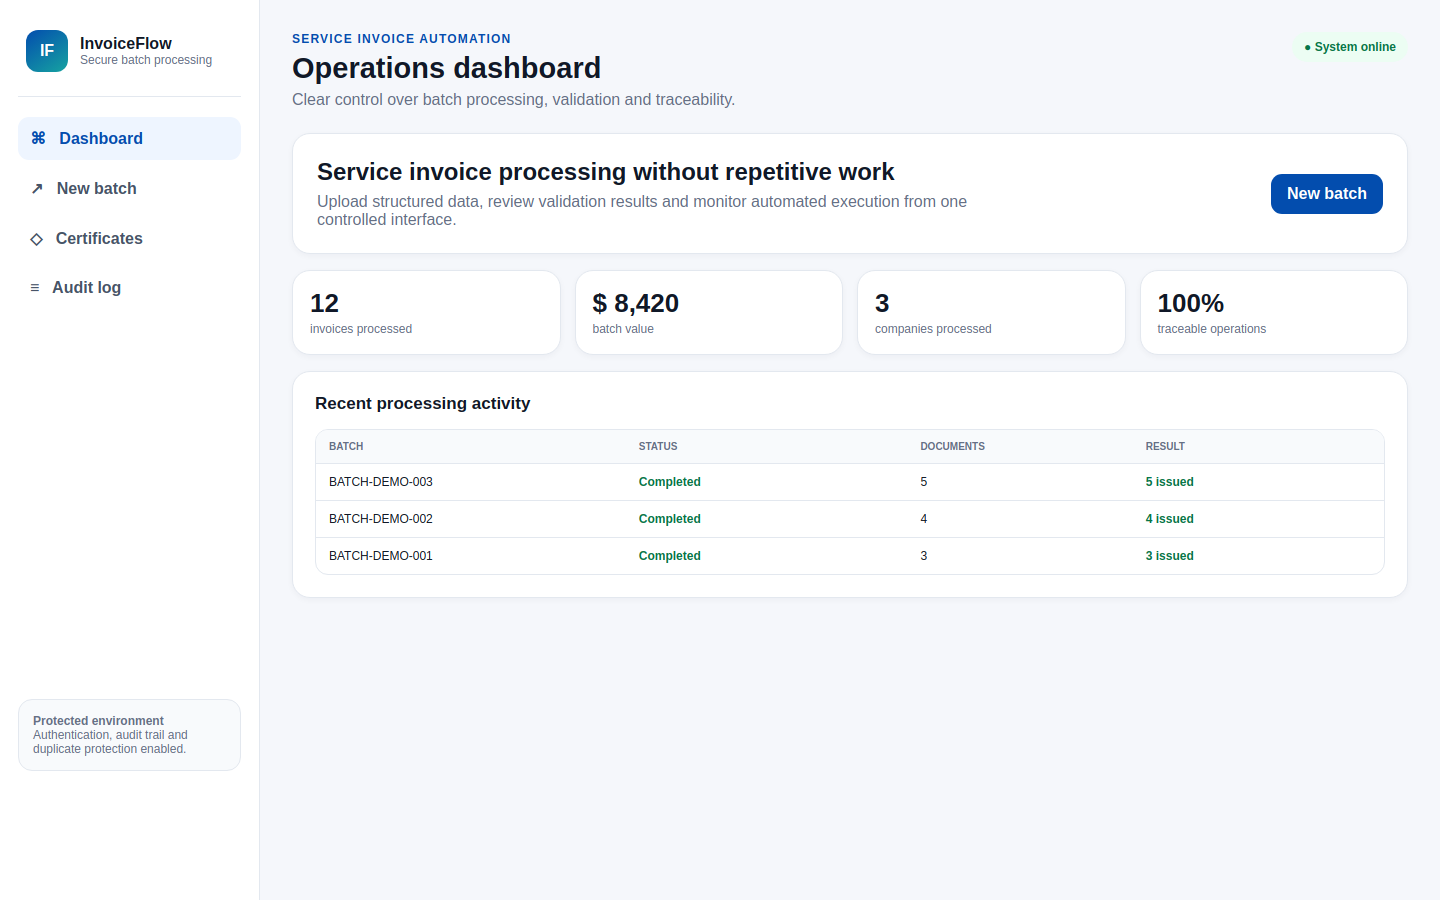Click the InvoiceFlow brand name
The height and width of the screenshot is (900, 1440).
click(x=126, y=43)
